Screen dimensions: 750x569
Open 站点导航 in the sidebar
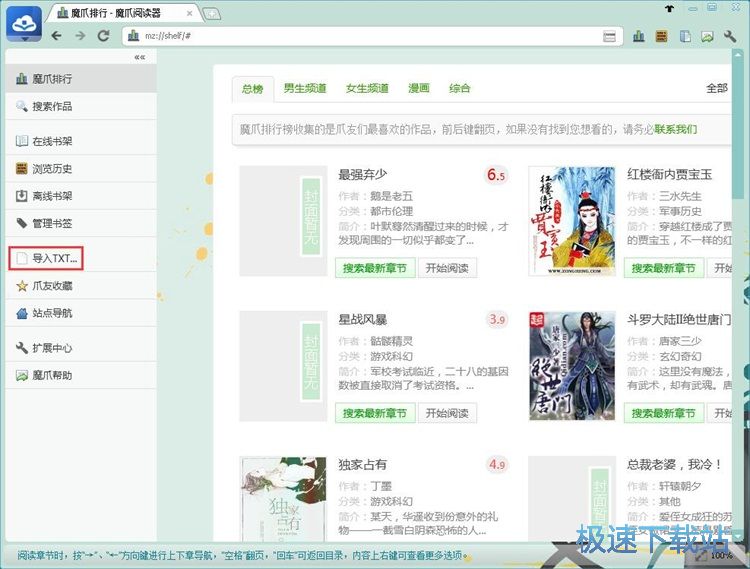(x=81, y=313)
